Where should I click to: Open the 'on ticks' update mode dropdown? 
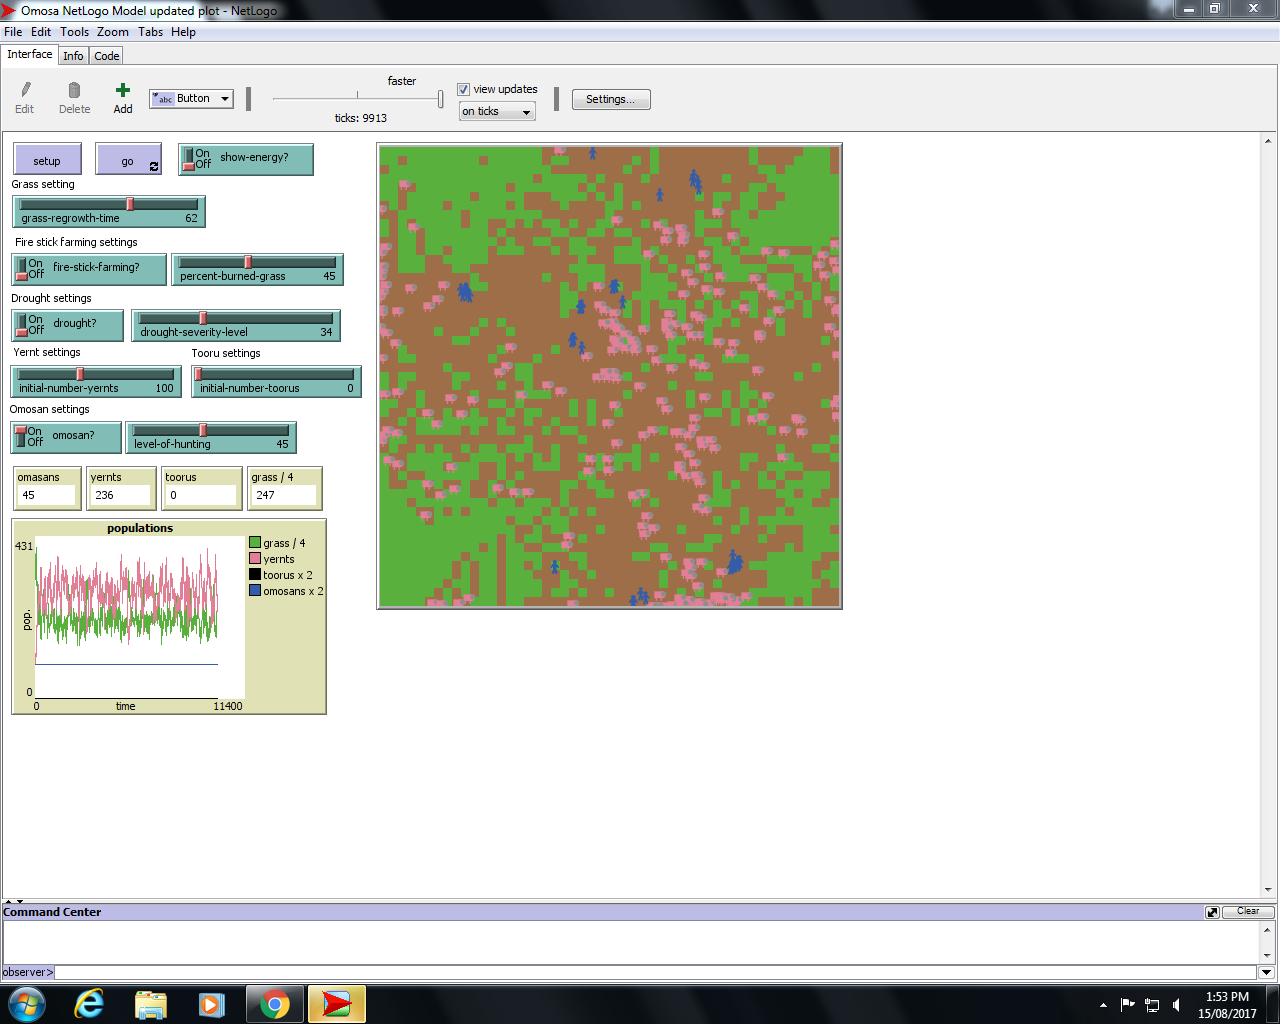coord(497,112)
